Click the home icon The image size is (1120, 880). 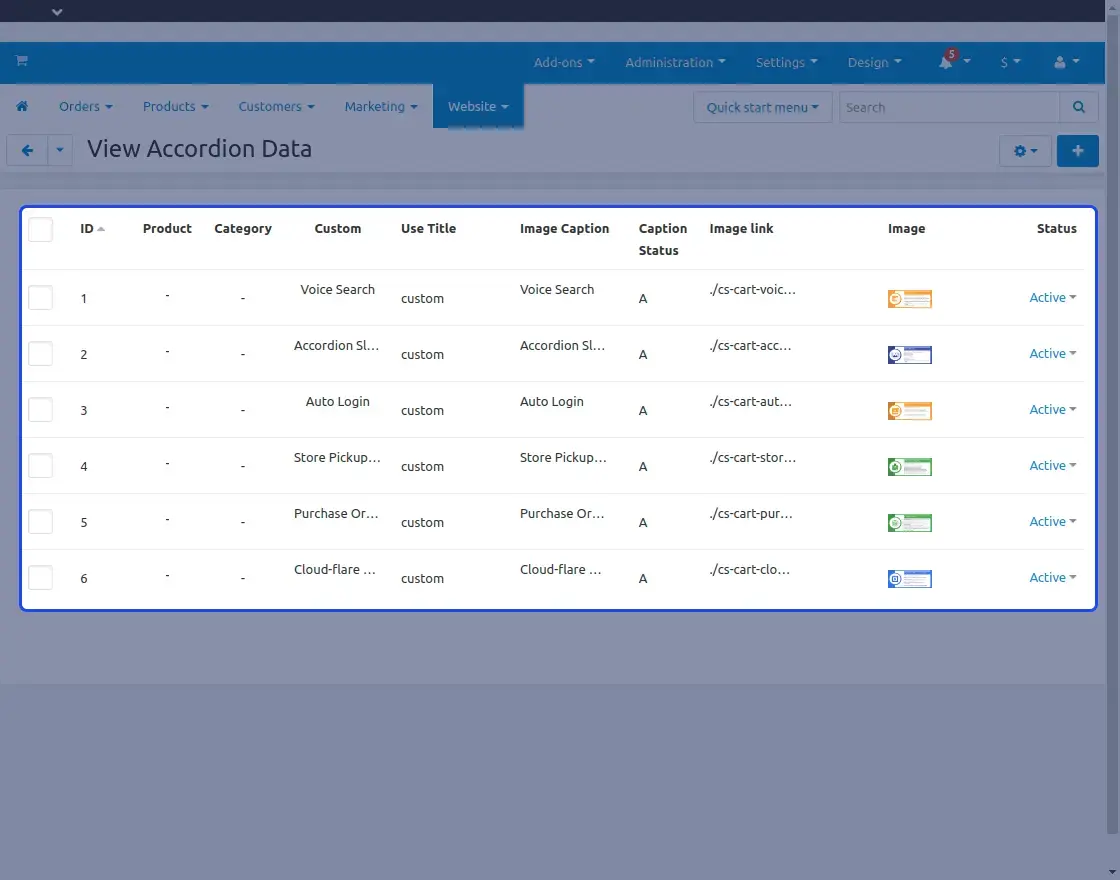(x=22, y=107)
